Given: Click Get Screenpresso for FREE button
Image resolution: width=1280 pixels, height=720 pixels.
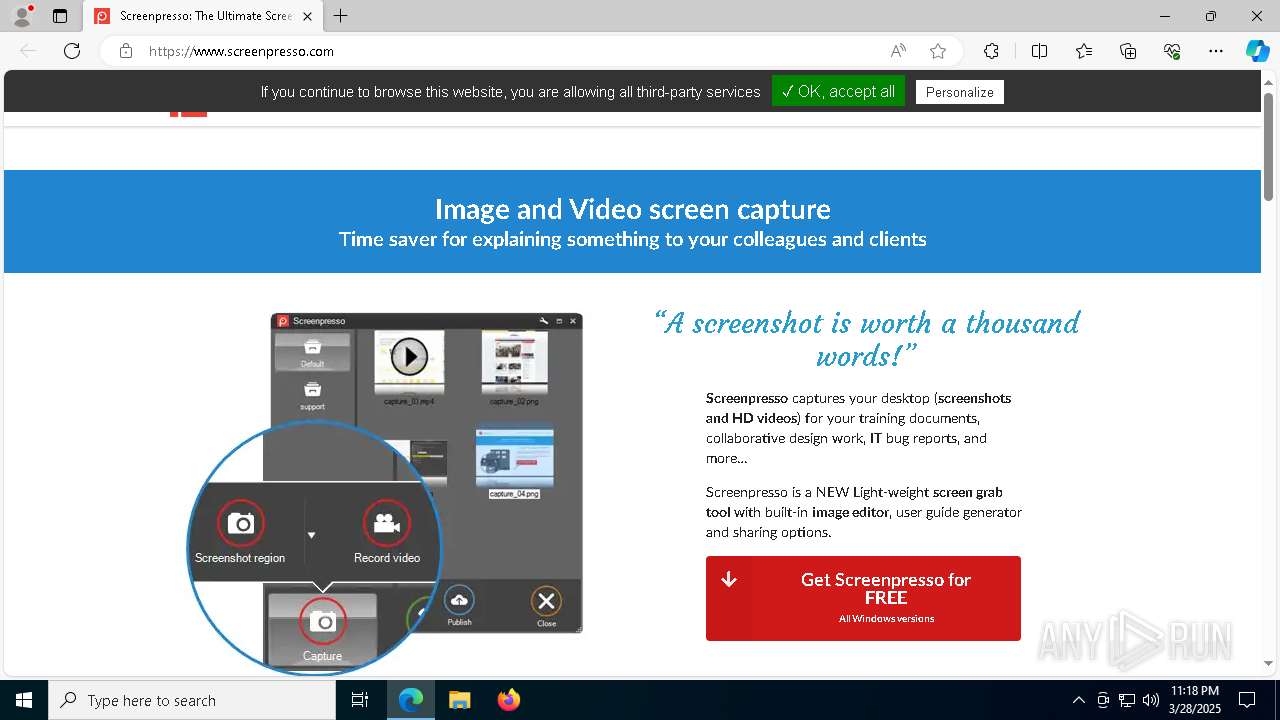Looking at the screenshot, I should 863,598.
